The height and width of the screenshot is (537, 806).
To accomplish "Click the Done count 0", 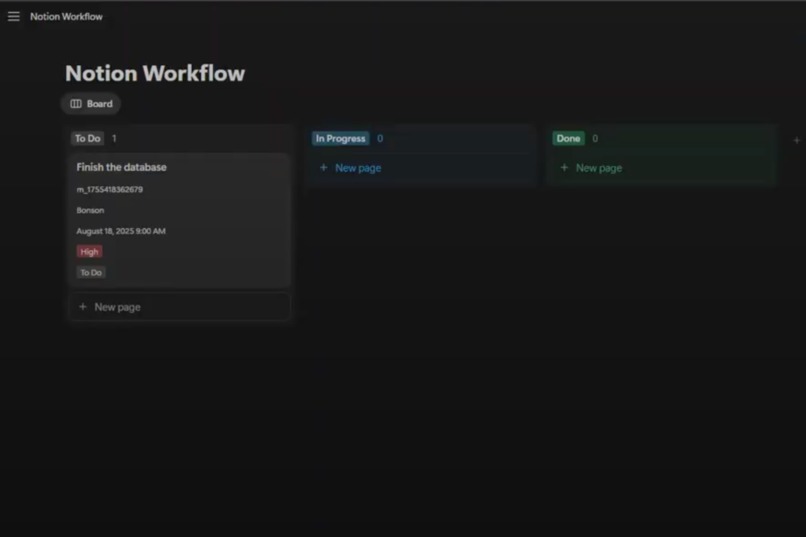I will tap(595, 138).
